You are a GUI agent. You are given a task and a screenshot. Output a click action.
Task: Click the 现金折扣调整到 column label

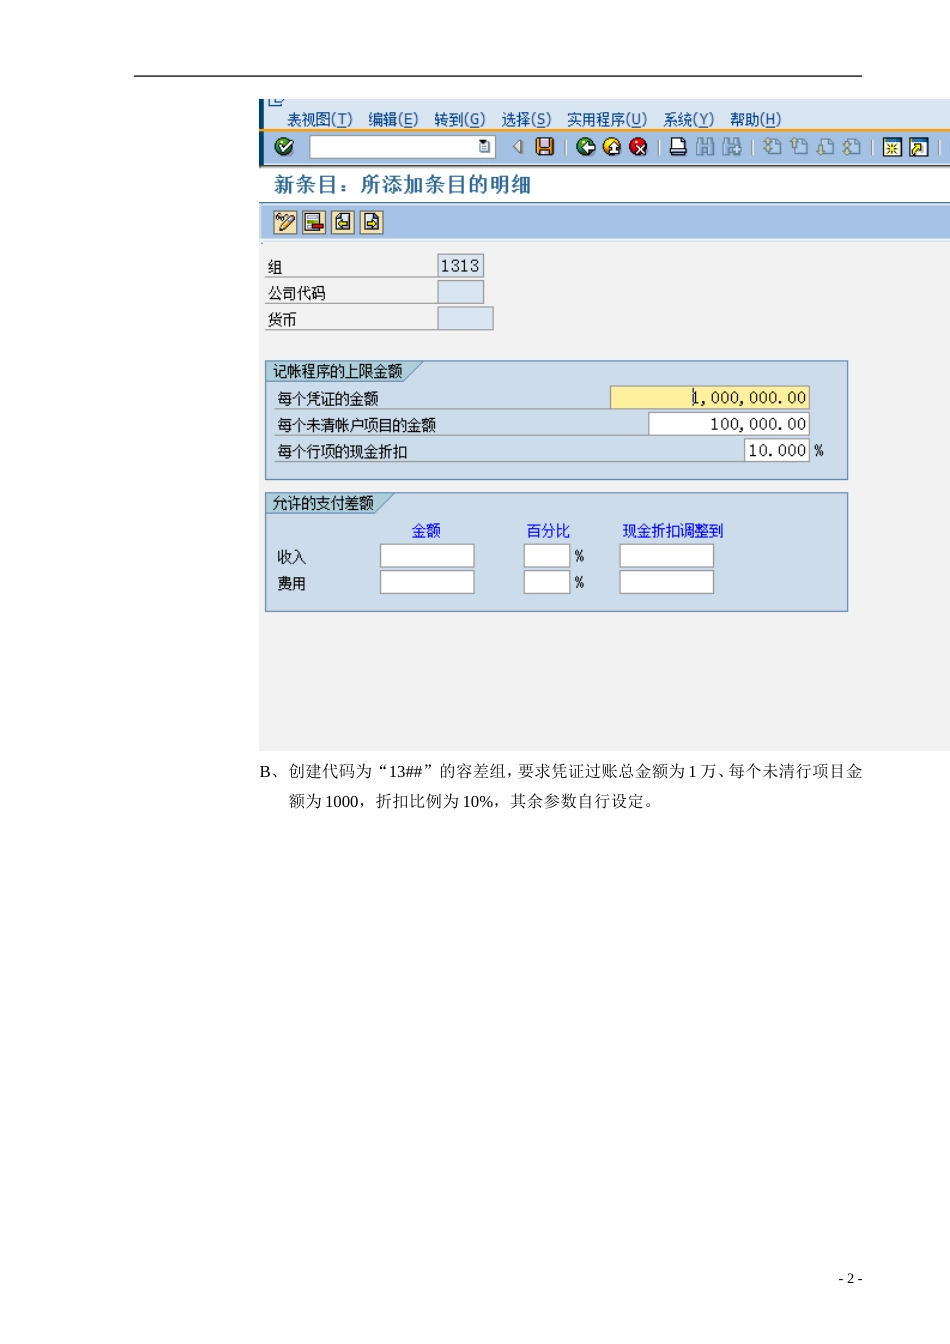point(673,531)
